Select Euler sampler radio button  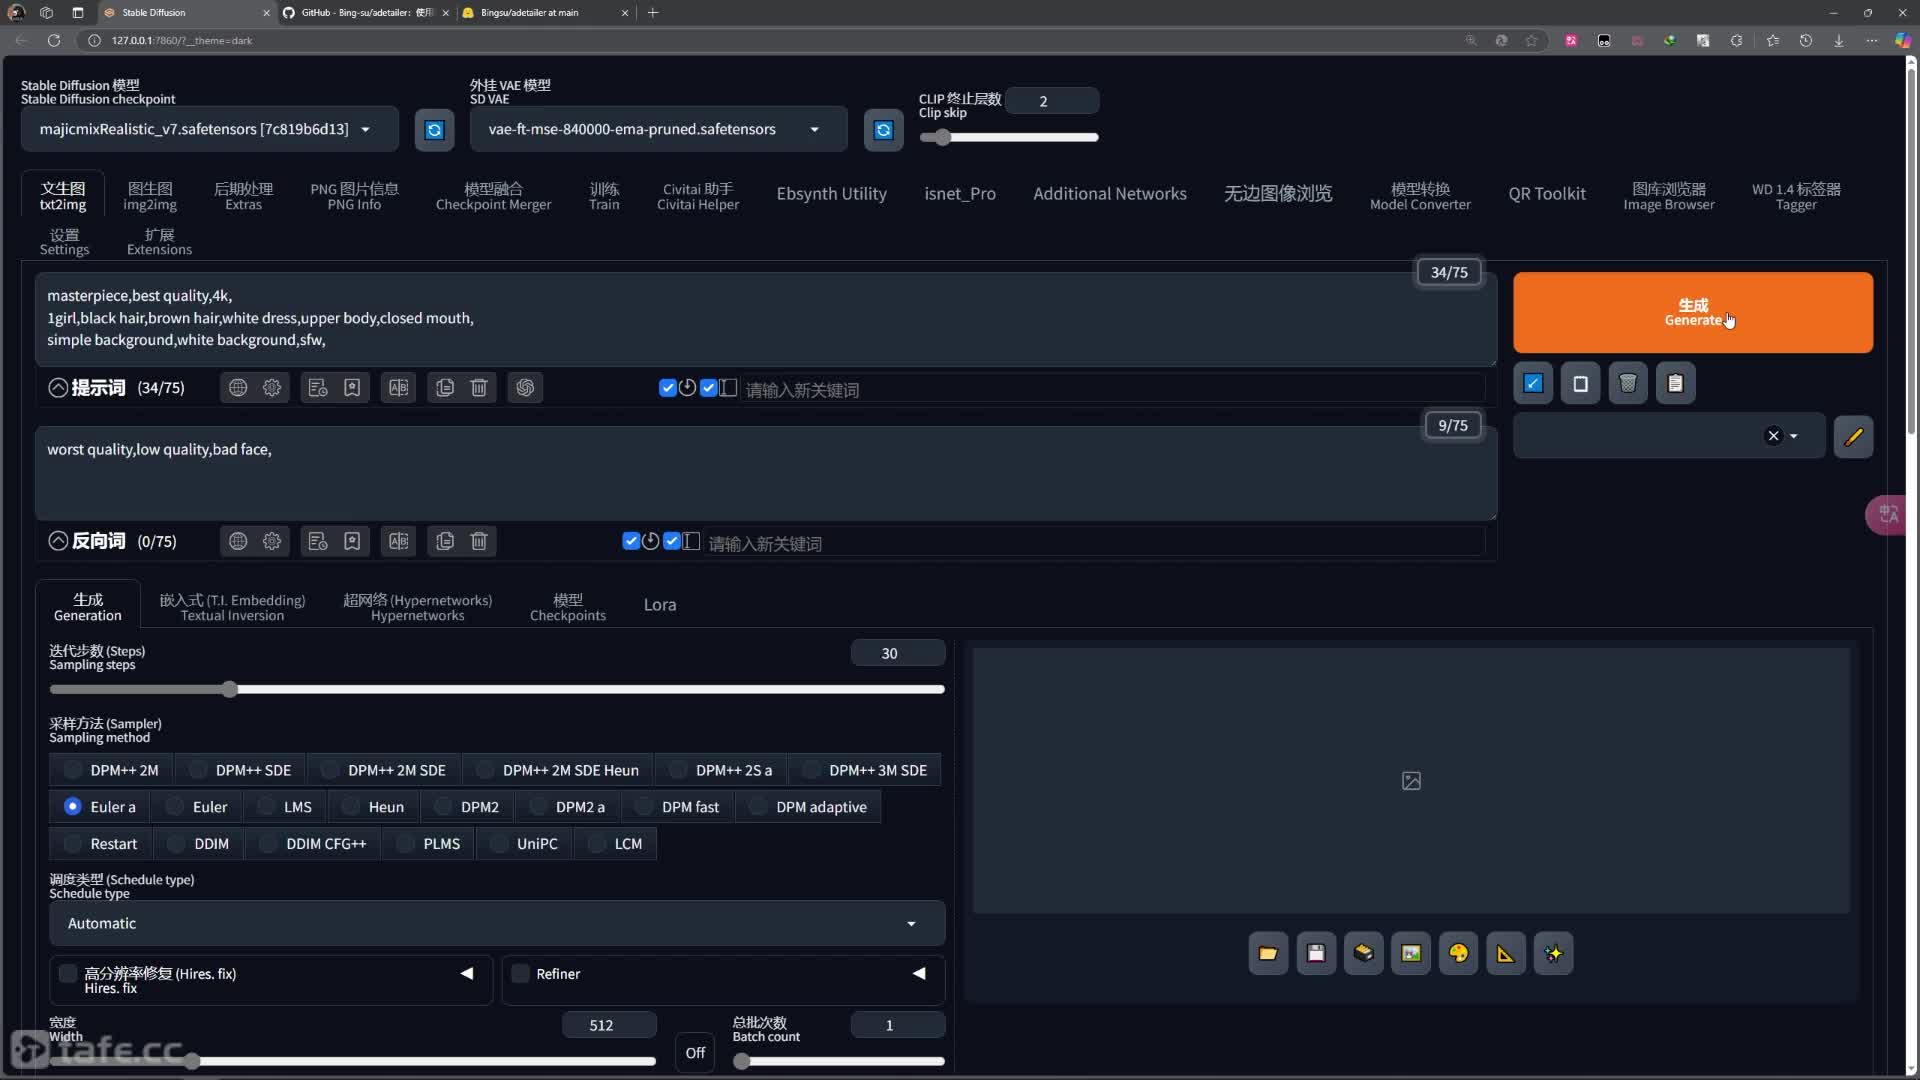[x=197, y=807]
